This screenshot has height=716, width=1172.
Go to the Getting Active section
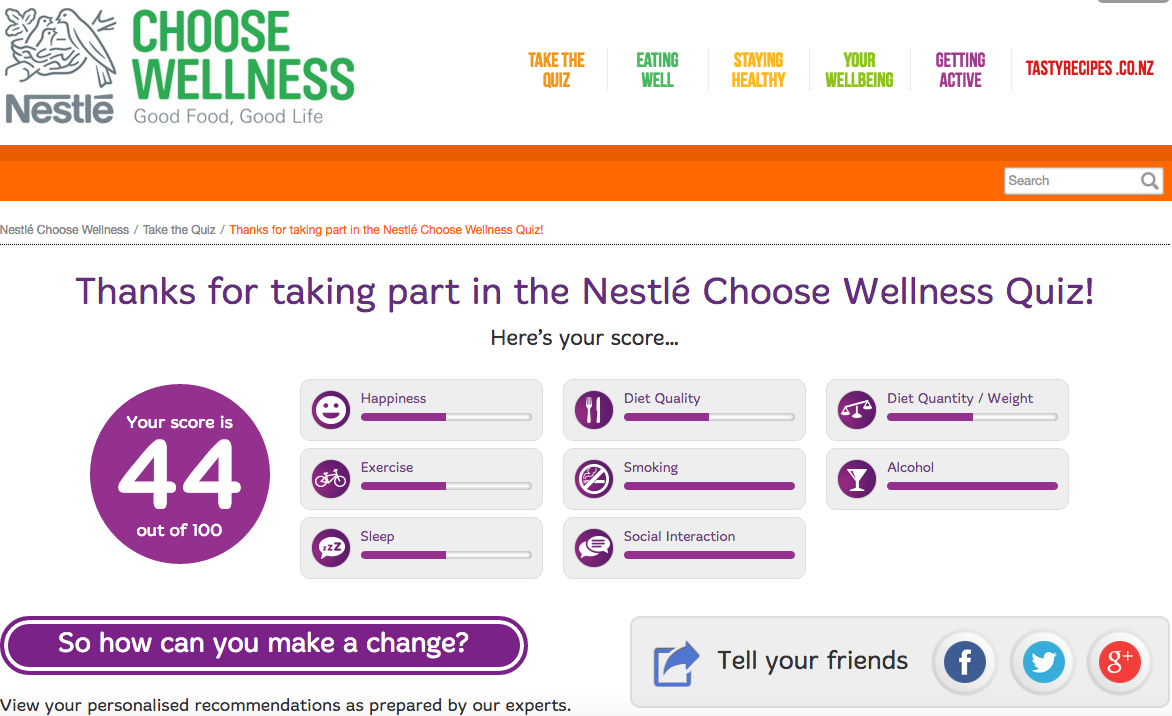click(x=960, y=70)
